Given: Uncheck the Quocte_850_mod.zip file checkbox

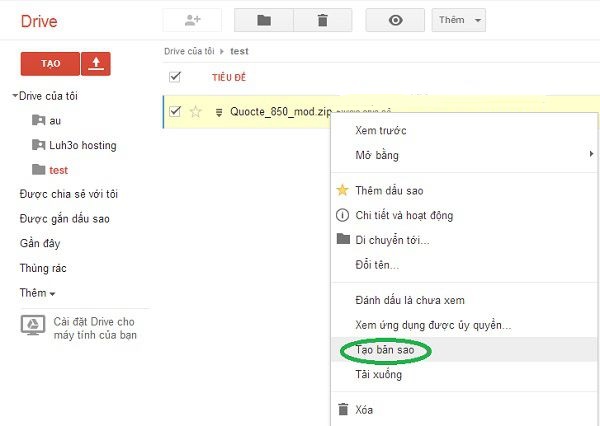Looking at the screenshot, I should 175,111.
